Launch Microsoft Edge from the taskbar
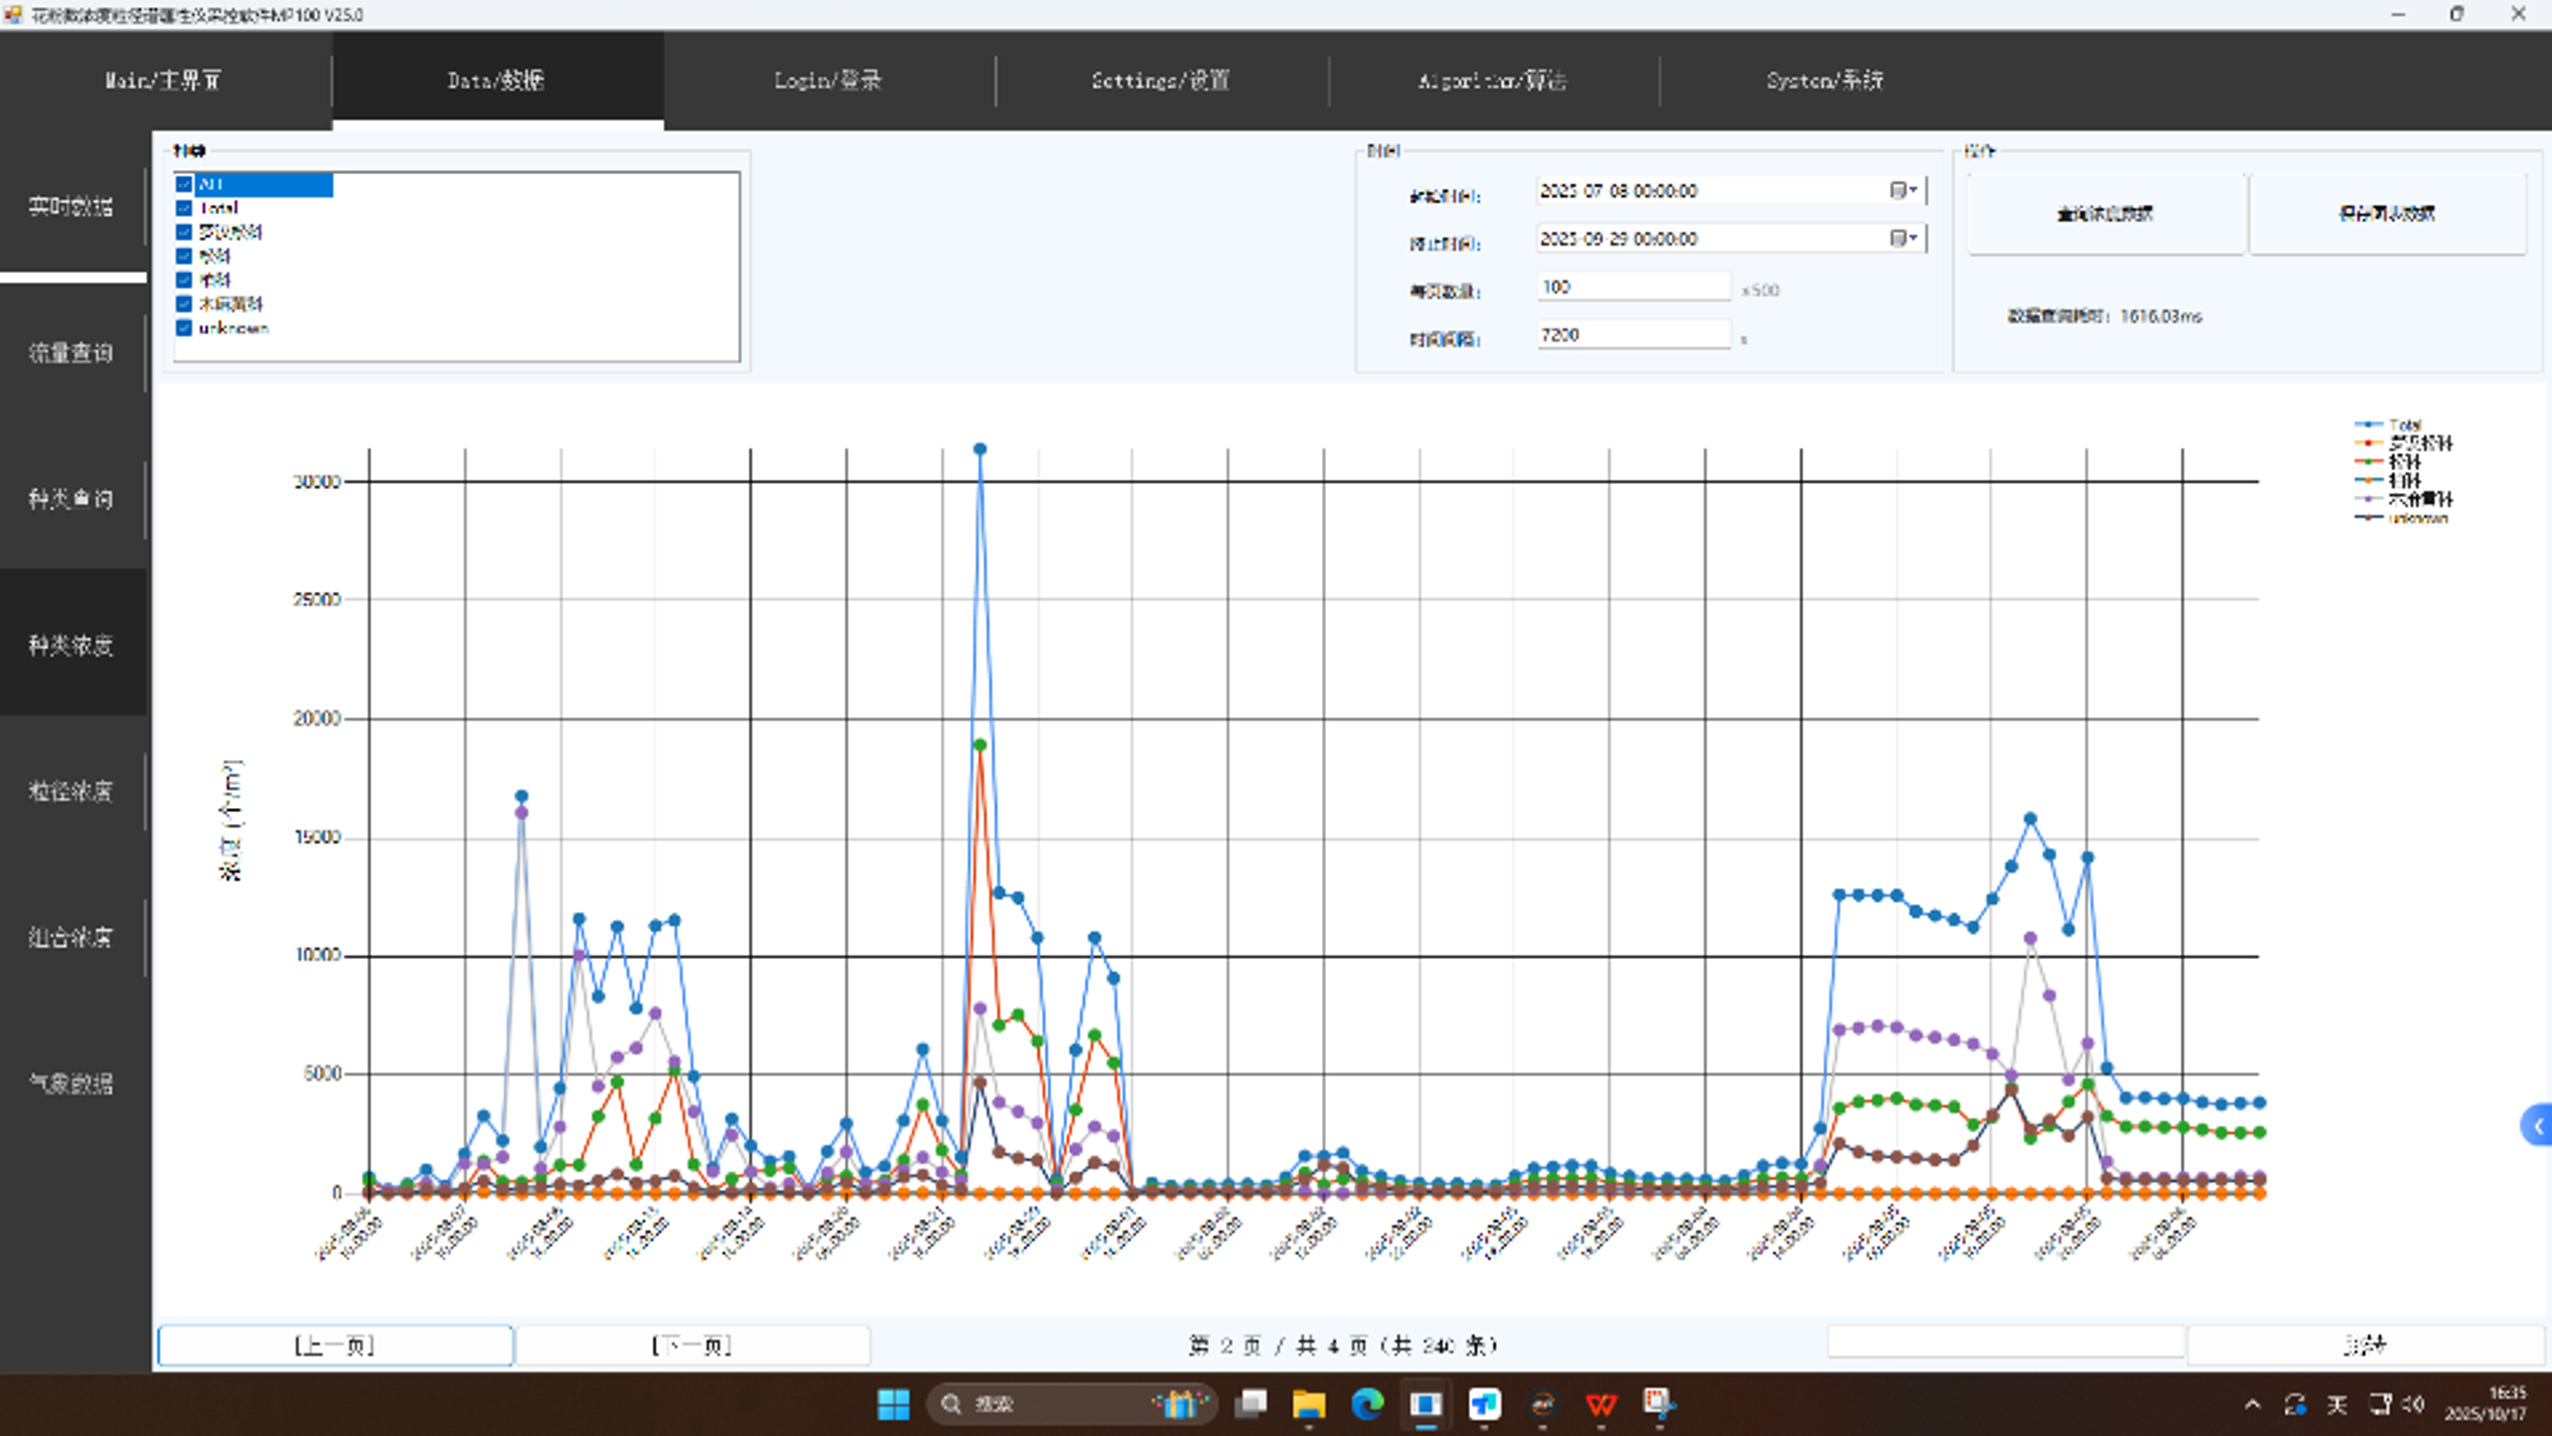Viewport: 2552px width, 1436px height. pos(1367,1404)
